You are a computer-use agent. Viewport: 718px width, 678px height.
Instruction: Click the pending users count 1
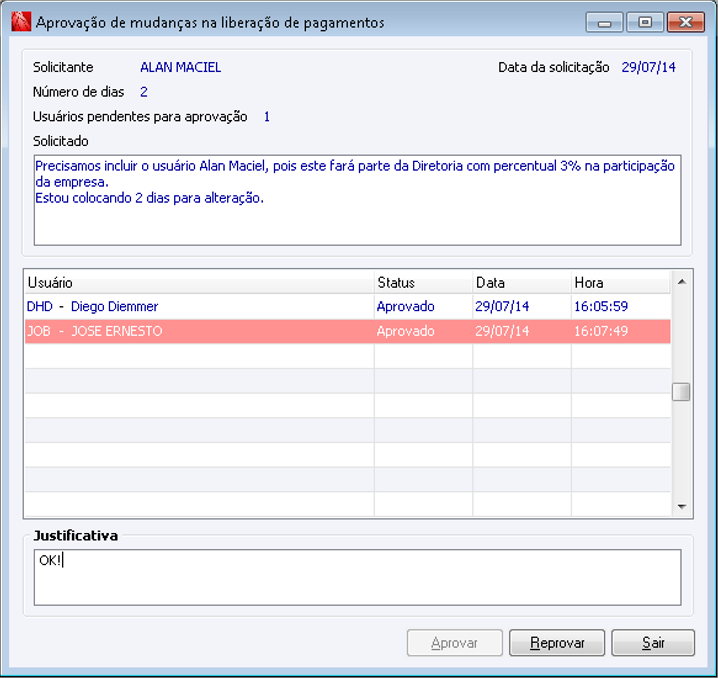pyautogui.click(x=267, y=117)
